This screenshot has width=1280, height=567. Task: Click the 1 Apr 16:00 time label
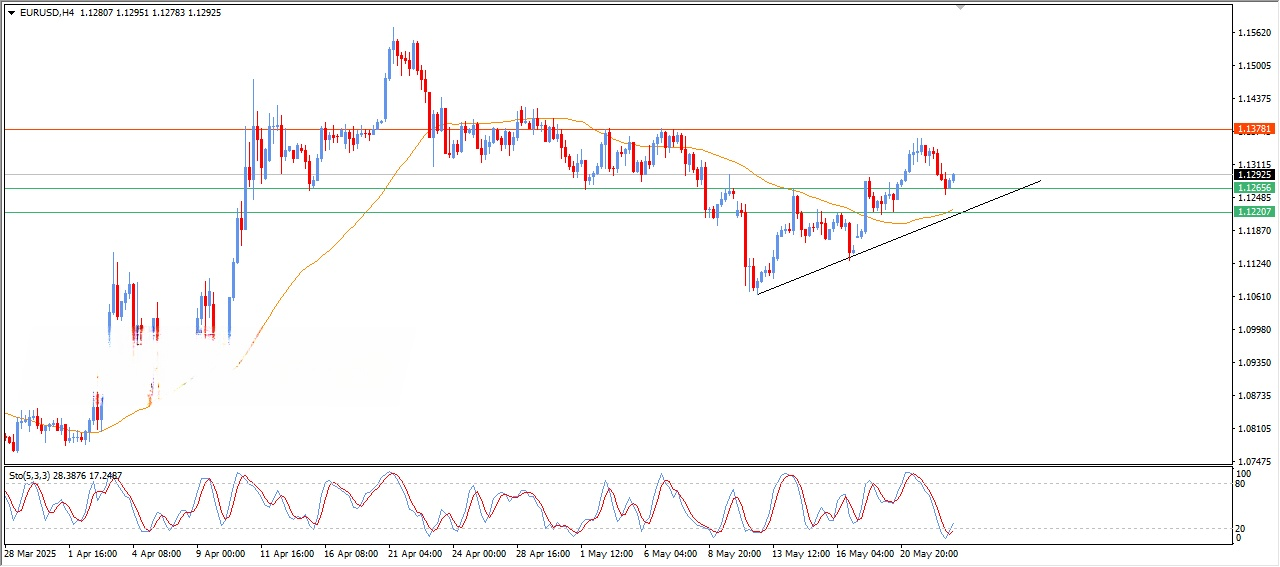[x=91, y=553]
